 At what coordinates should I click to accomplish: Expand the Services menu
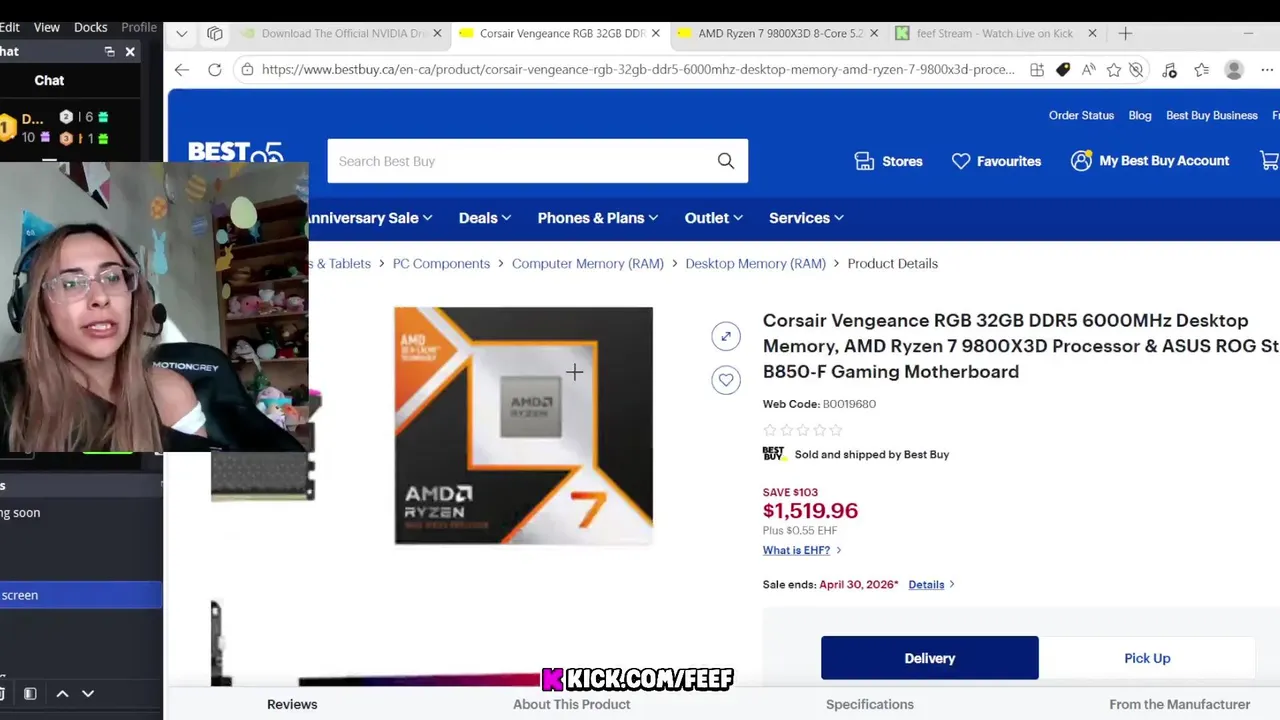pyautogui.click(x=806, y=218)
